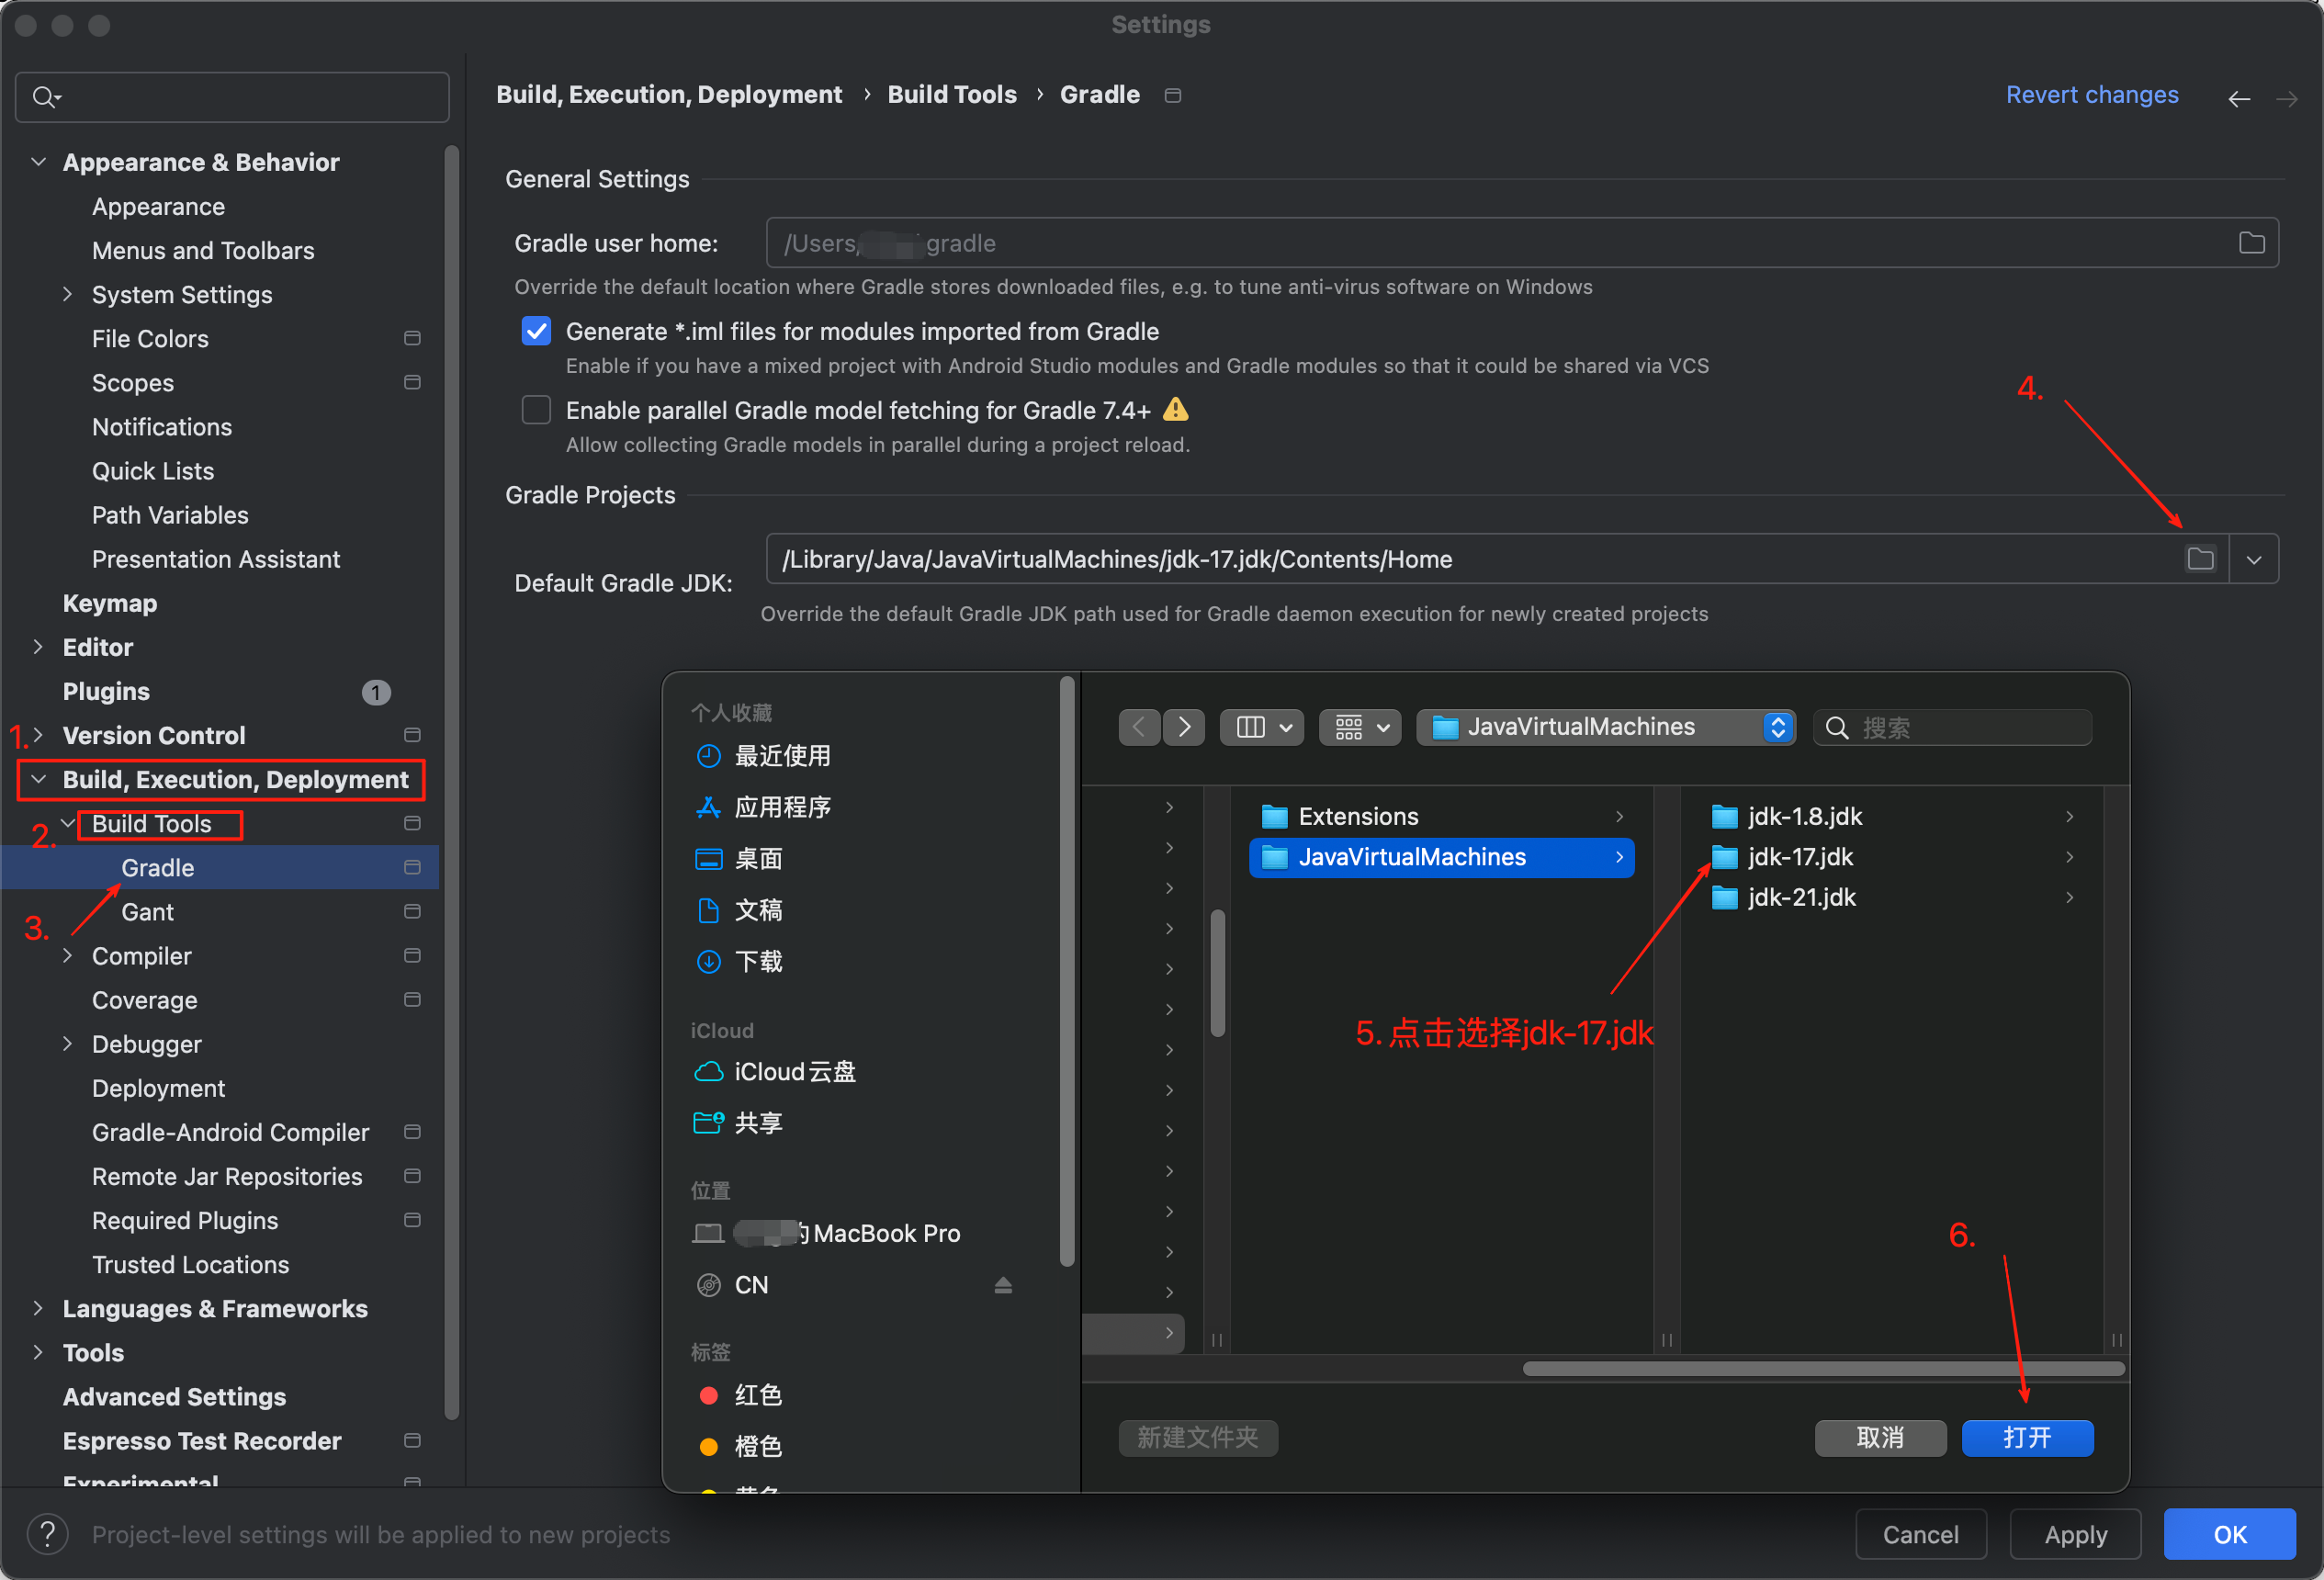Click the warning icon beside parallel Gradle option
Viewport: 2324px width, 1580px height.
(x=1176, y=410)
